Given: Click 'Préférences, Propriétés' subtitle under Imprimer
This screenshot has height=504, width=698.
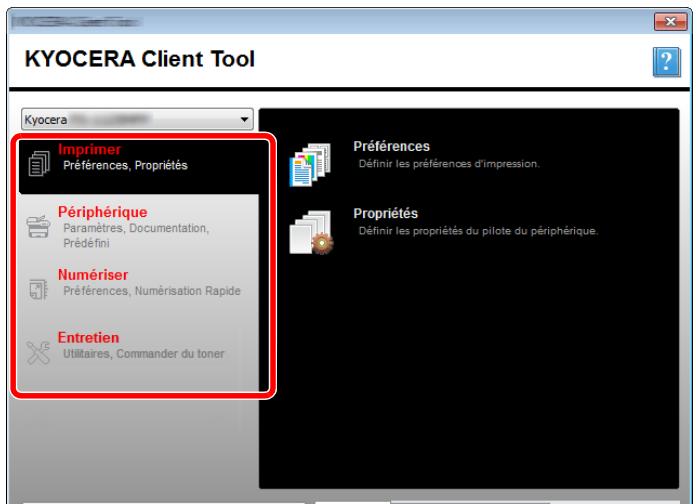Looking at the screenshot, I should (126, 166).
